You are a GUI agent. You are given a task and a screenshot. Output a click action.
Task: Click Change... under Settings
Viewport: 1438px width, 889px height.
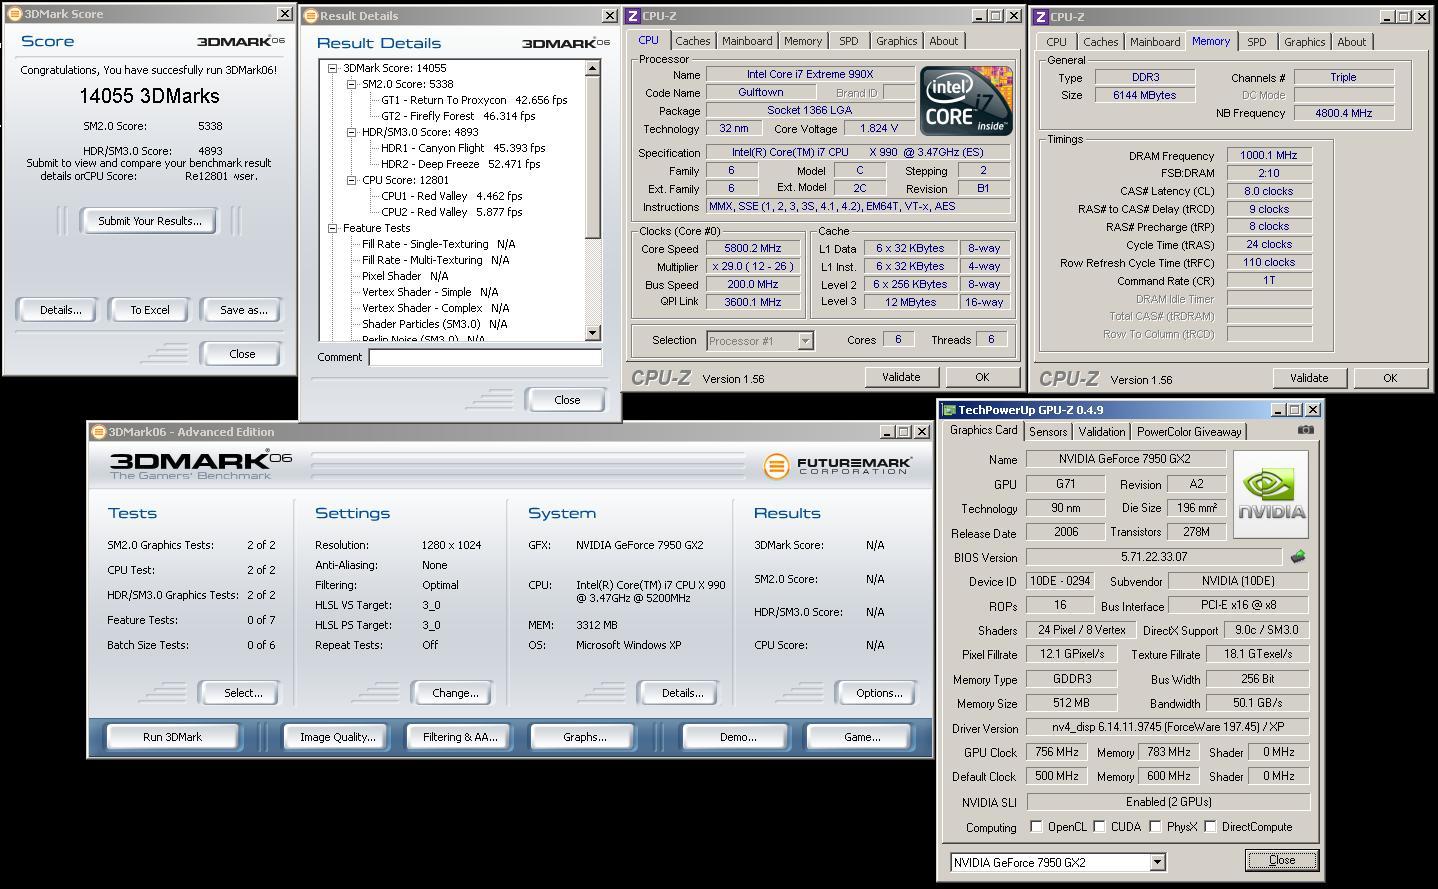455,693
